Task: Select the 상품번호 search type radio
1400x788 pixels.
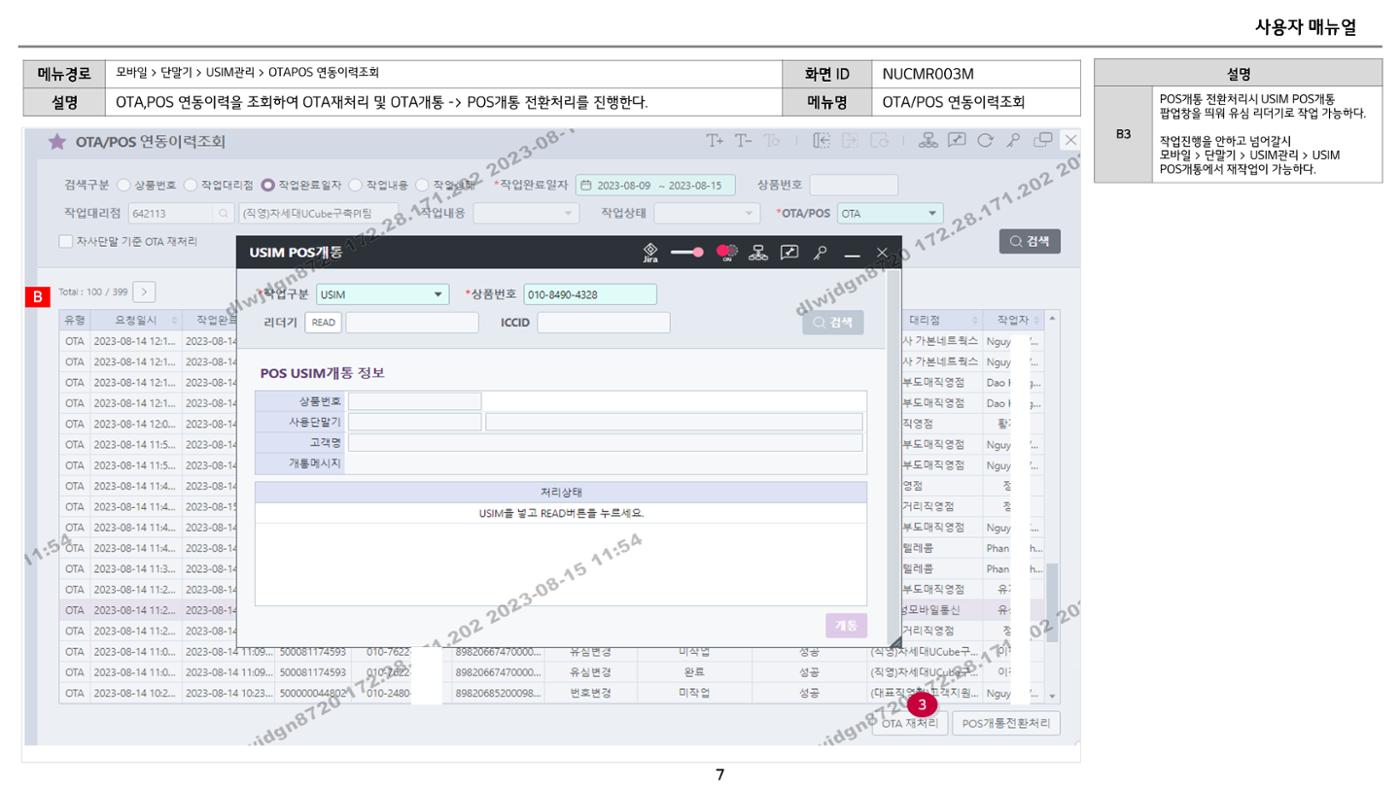Action: point(124,185)
